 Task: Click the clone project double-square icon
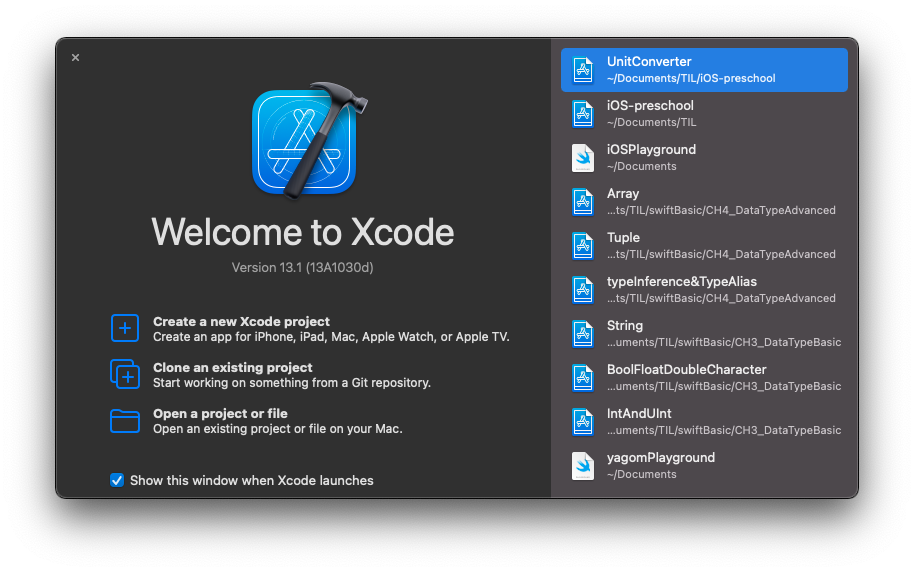125,374
